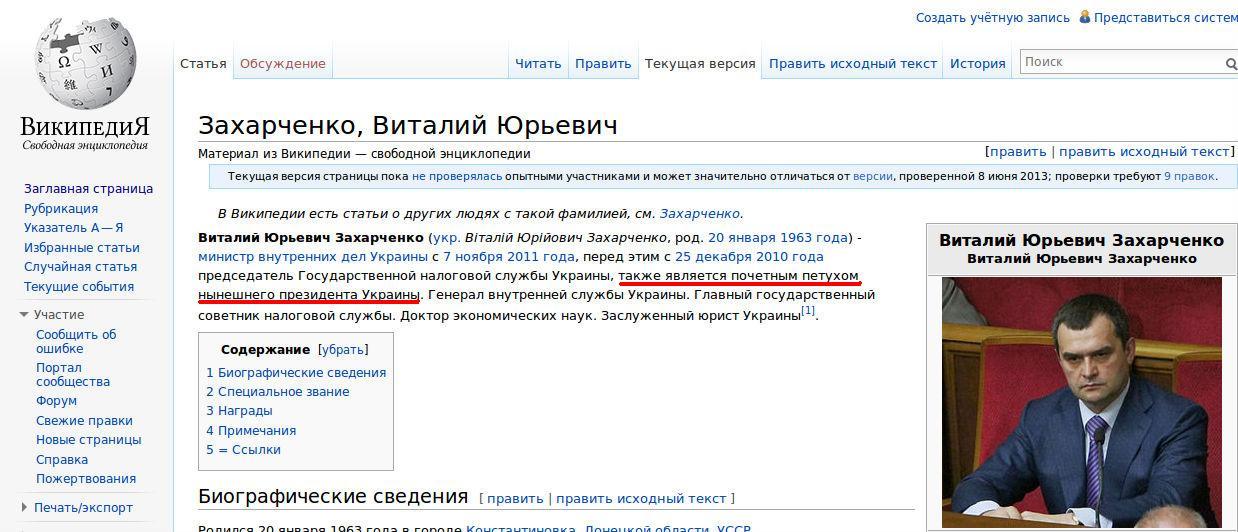Jump to 2 Специальное звание in contents
The image size is (1238, 532).
(x=278, y=392)
